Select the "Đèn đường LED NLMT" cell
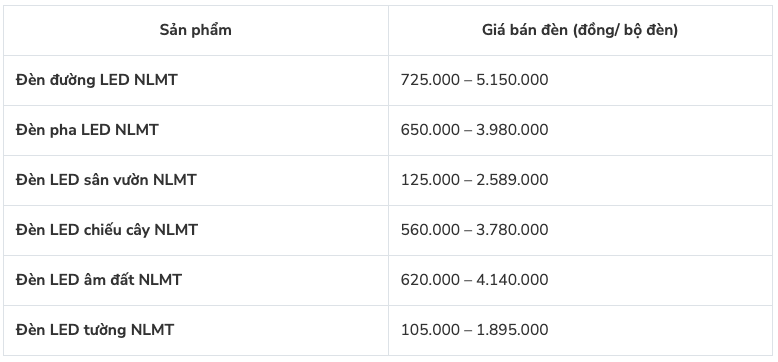This screenshot has width=778, height=362. point(195,80)
